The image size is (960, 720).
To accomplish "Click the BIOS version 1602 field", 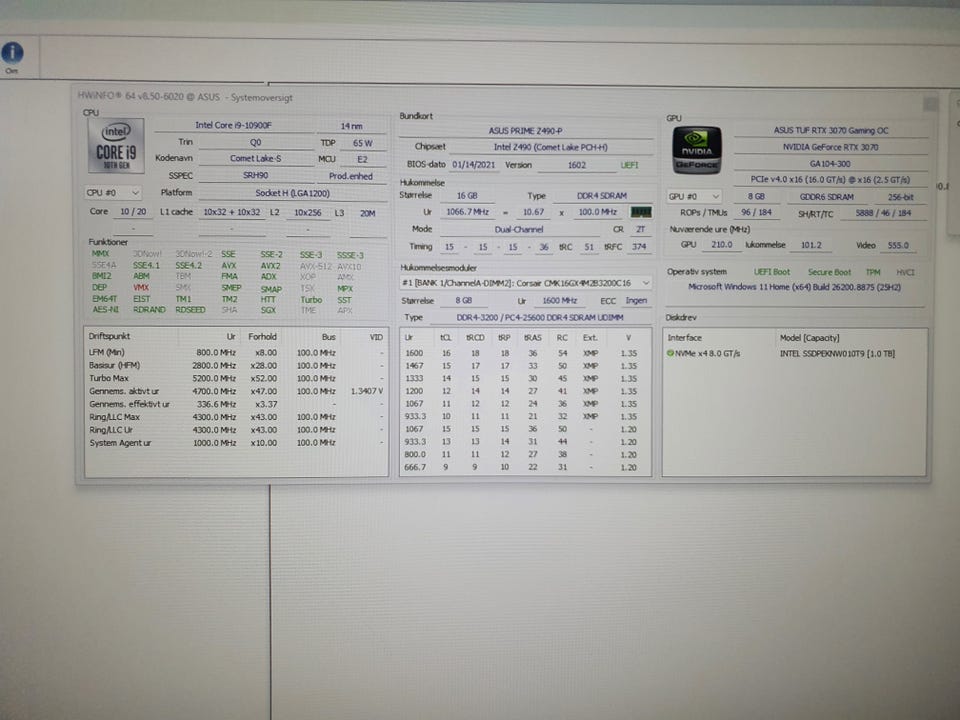I will coord(576,165).
